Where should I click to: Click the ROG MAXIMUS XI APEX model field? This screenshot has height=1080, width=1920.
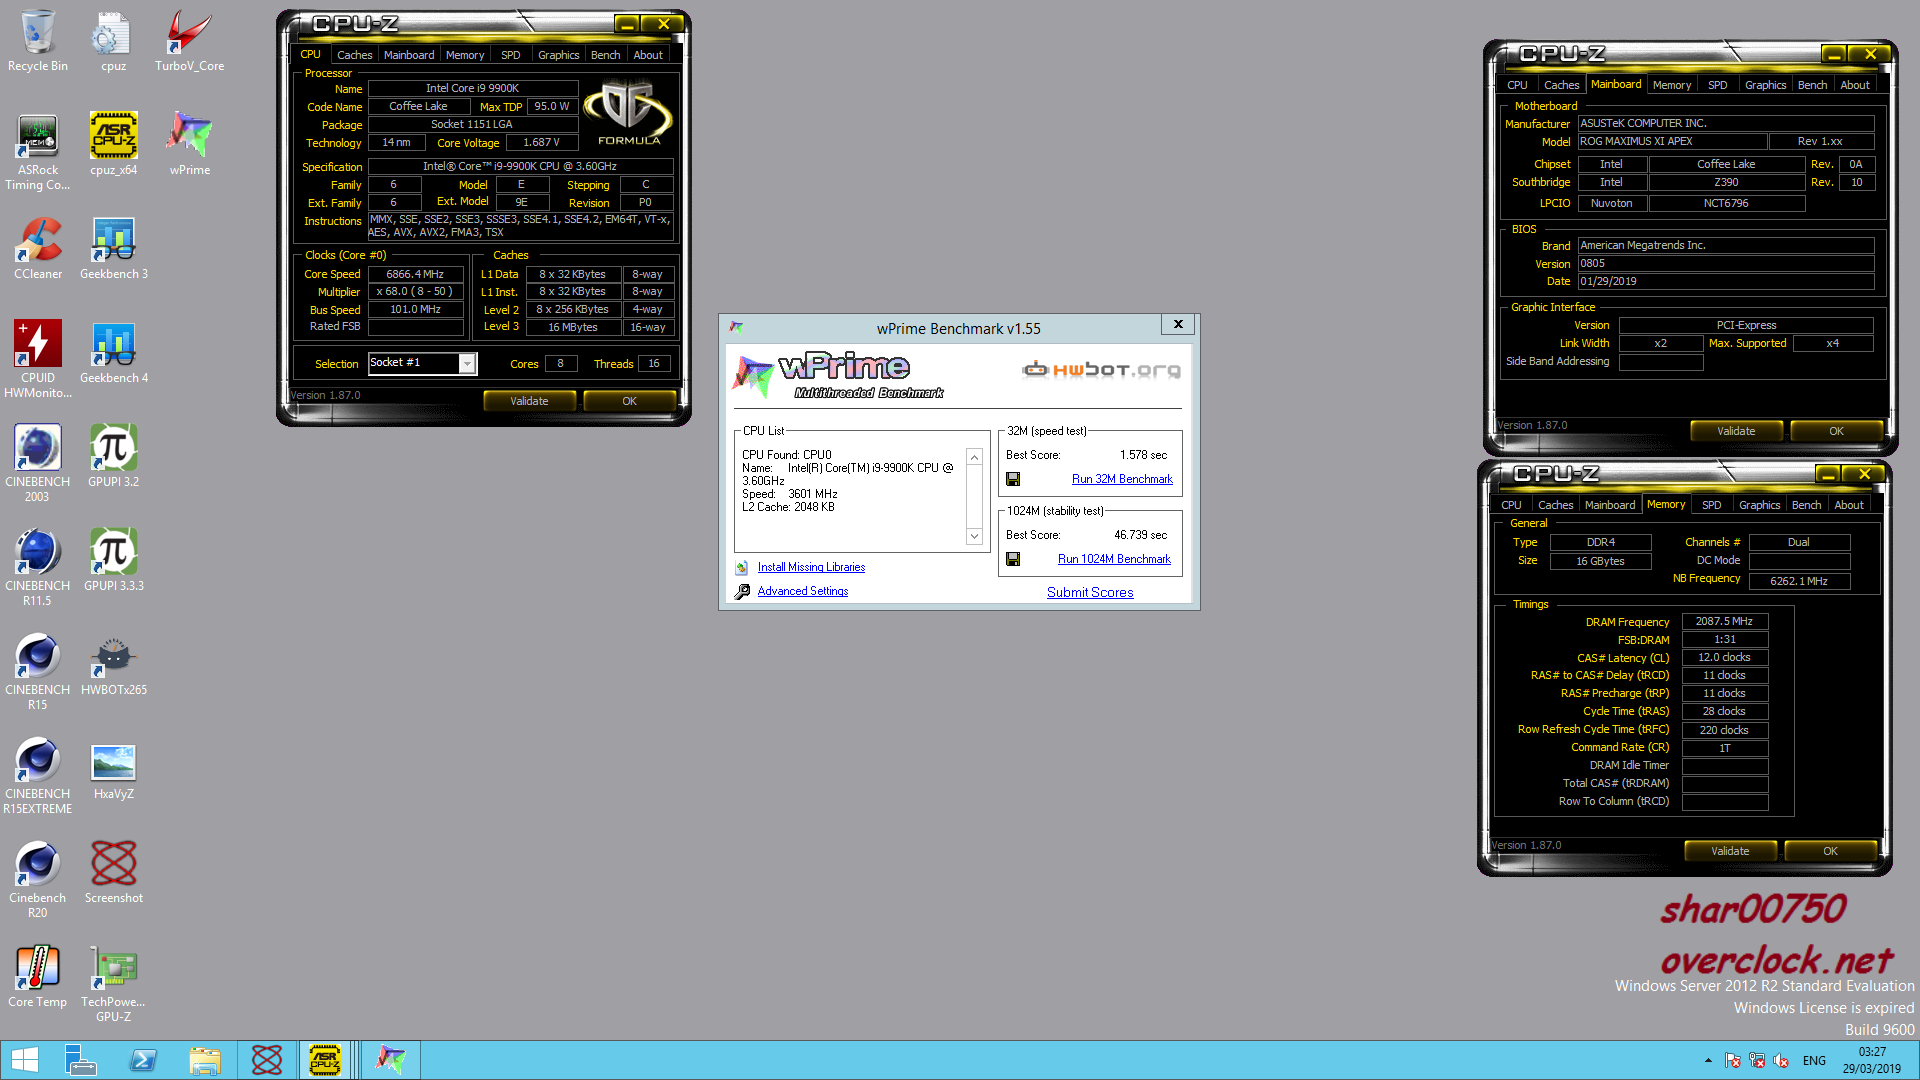click(1672, 142)
